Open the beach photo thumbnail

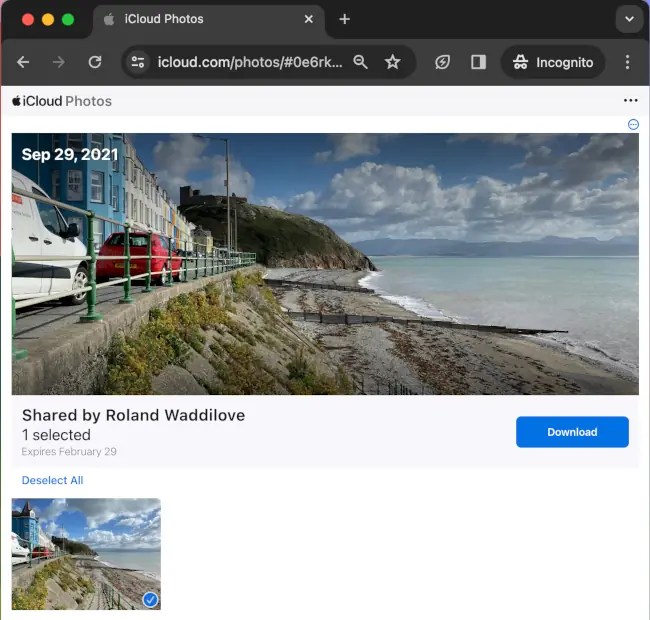(x=86, y=554)
